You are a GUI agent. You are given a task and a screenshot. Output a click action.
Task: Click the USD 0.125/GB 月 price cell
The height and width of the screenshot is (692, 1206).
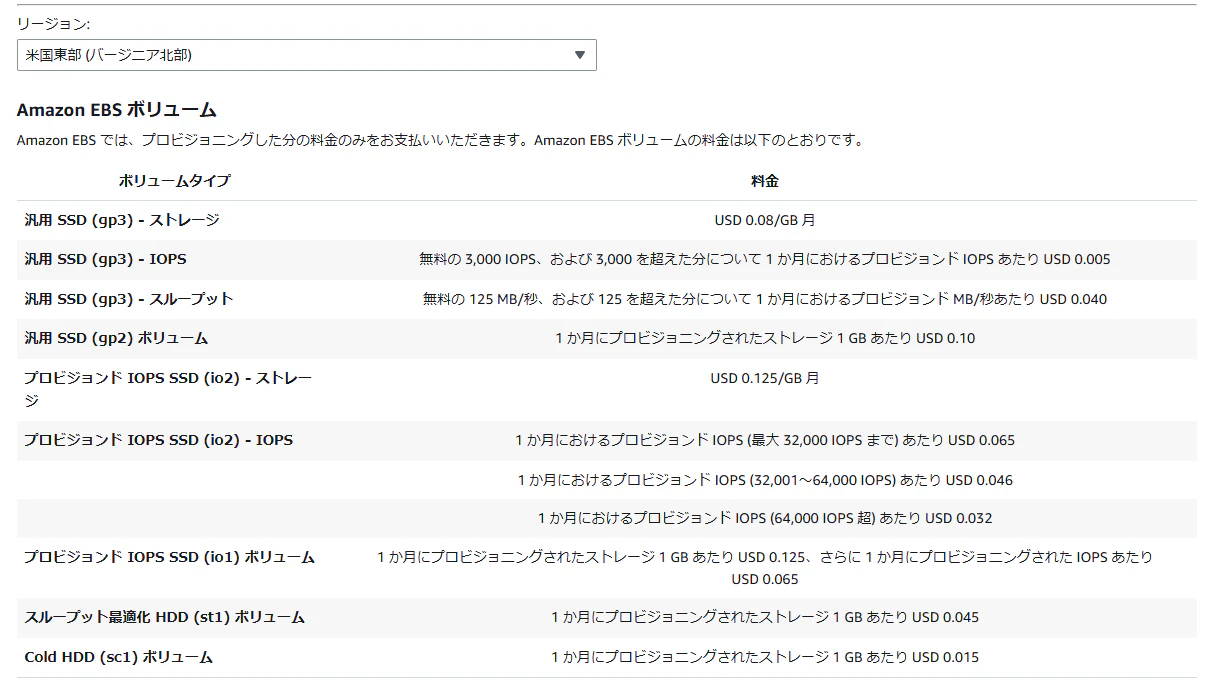click(765, 378)
